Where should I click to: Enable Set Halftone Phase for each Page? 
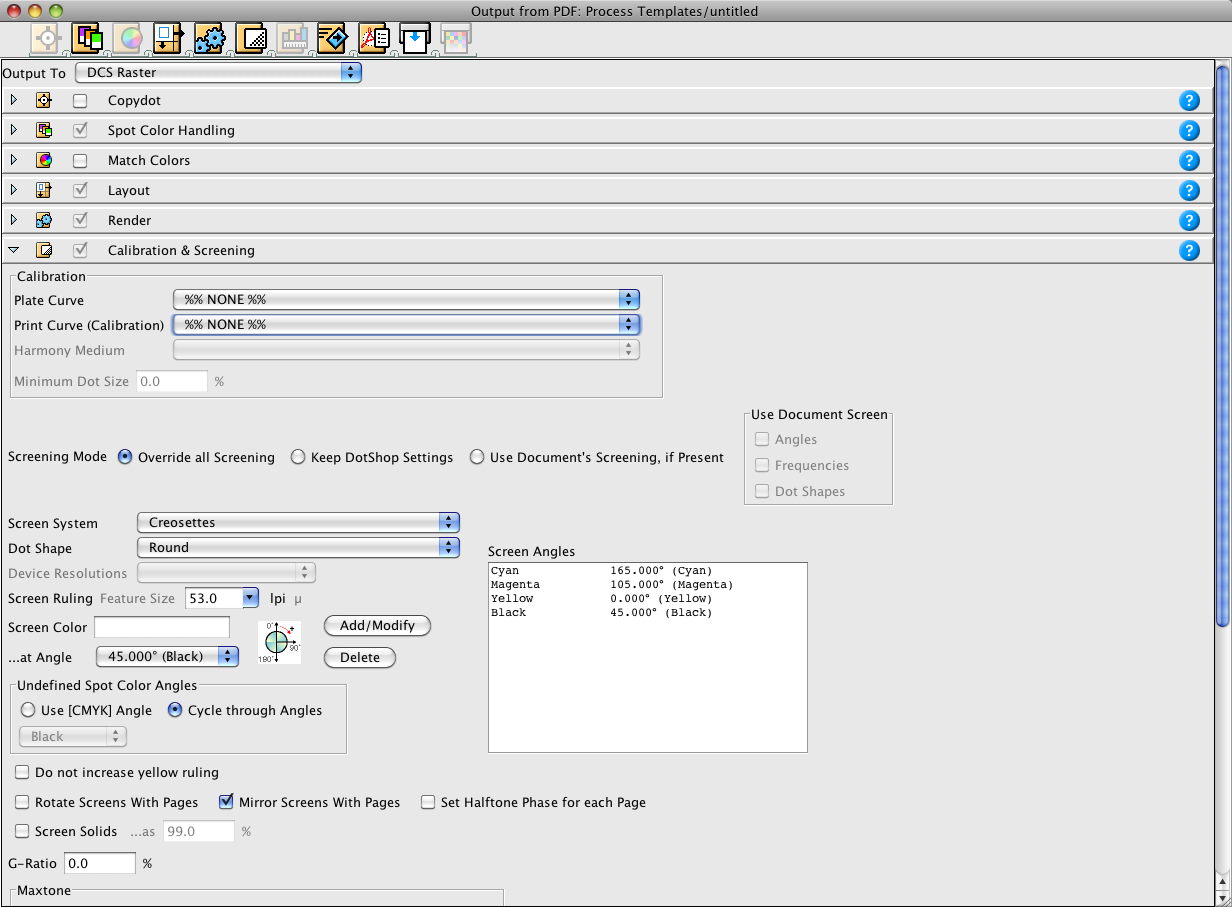(x=428, y=802)
